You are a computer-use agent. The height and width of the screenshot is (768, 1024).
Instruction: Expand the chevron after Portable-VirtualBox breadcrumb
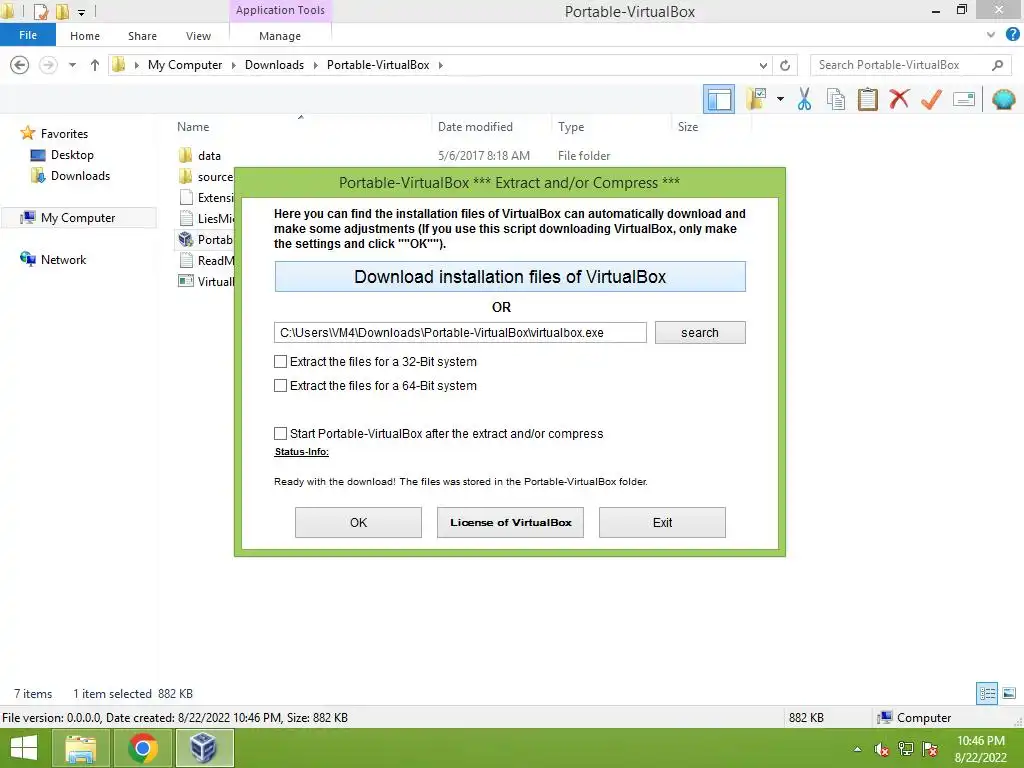[441, 65]
